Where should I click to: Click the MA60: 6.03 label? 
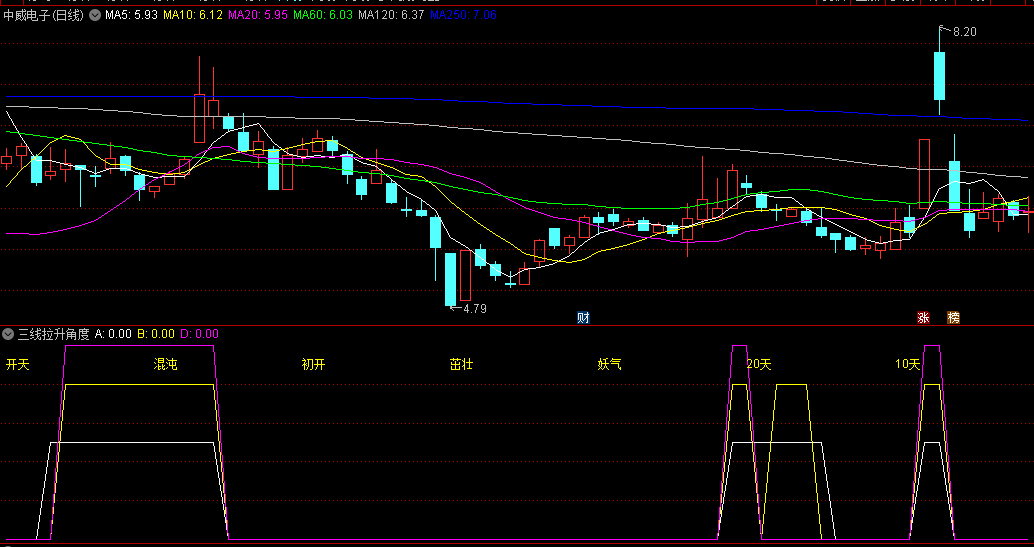tap(323, 15)
